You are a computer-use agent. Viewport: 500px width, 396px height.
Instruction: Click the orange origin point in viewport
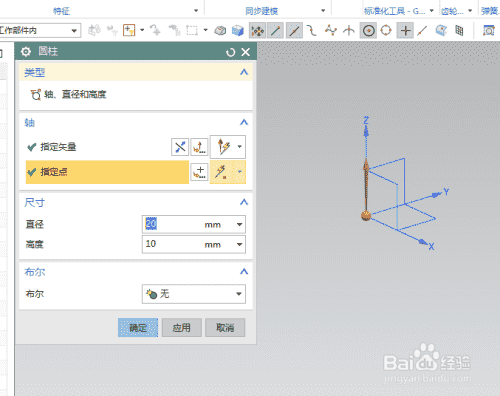click(x=366, y=216)
